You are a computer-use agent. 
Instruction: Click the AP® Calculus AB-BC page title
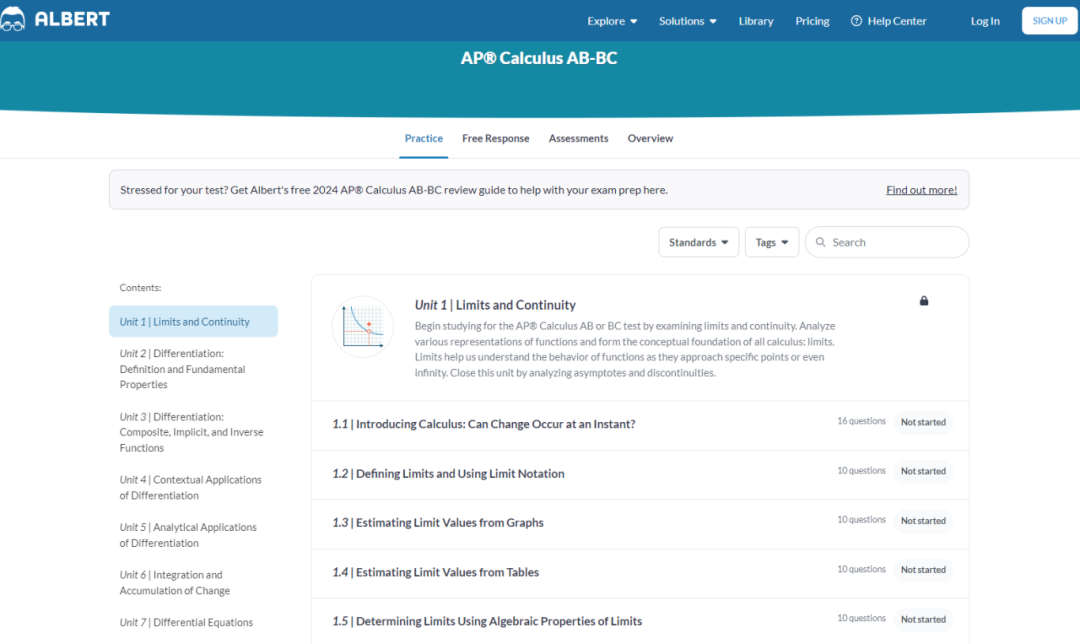(539, 58)
